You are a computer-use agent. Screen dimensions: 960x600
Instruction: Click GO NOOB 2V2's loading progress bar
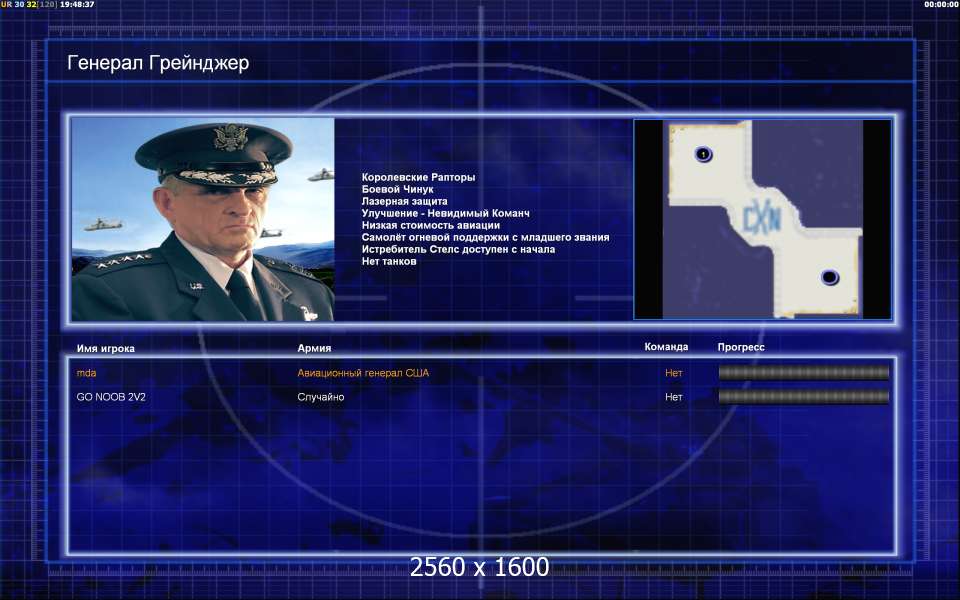coord(803,397)
